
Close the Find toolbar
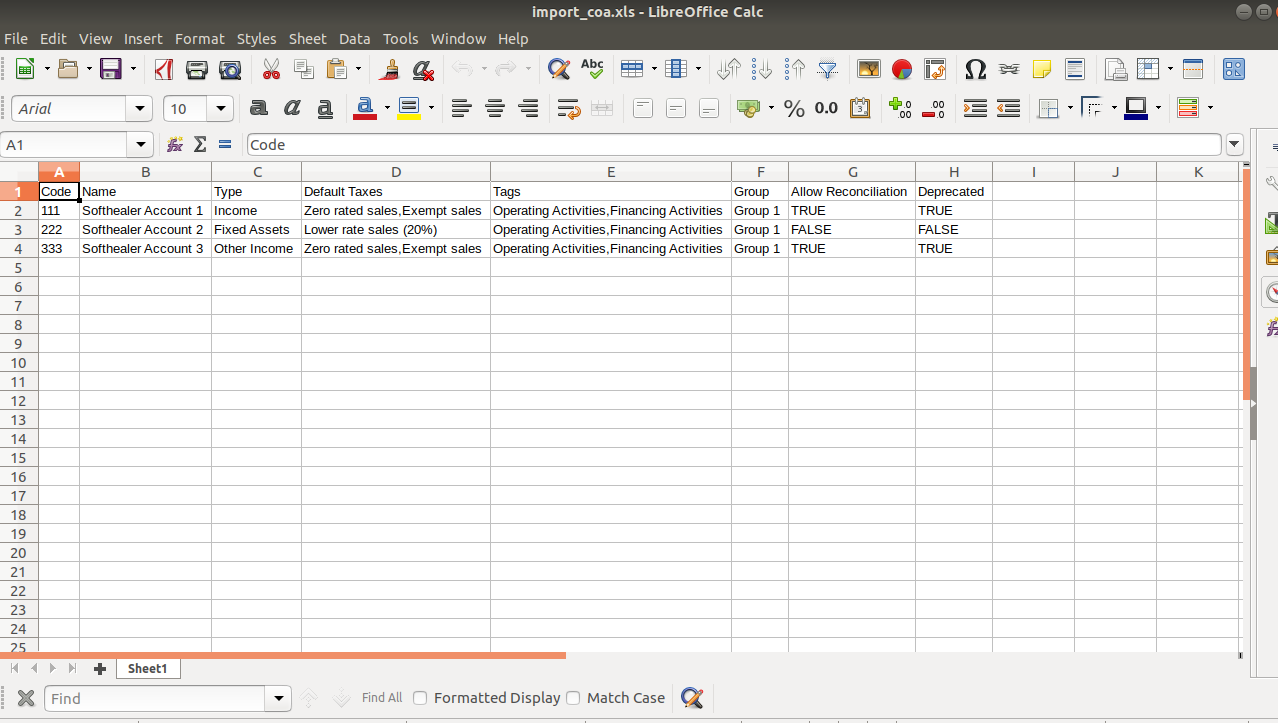point(26,698)
